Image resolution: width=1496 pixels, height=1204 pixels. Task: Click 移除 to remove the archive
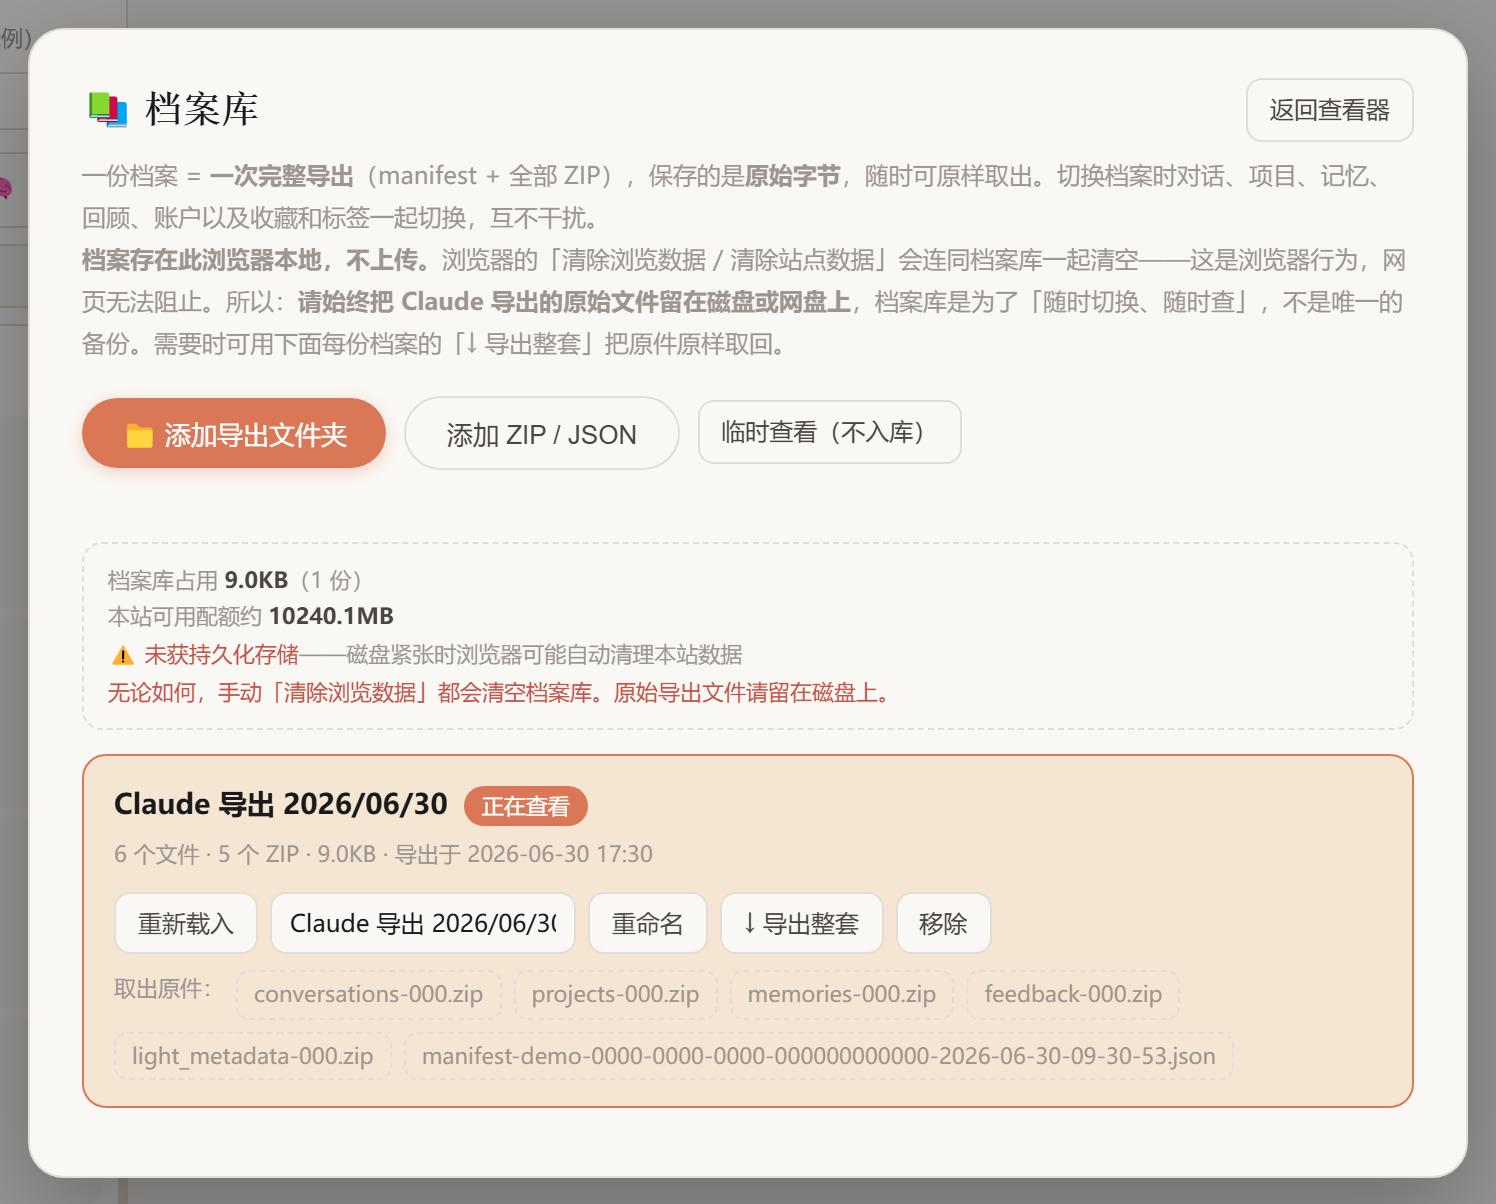[x=943, y=923]
